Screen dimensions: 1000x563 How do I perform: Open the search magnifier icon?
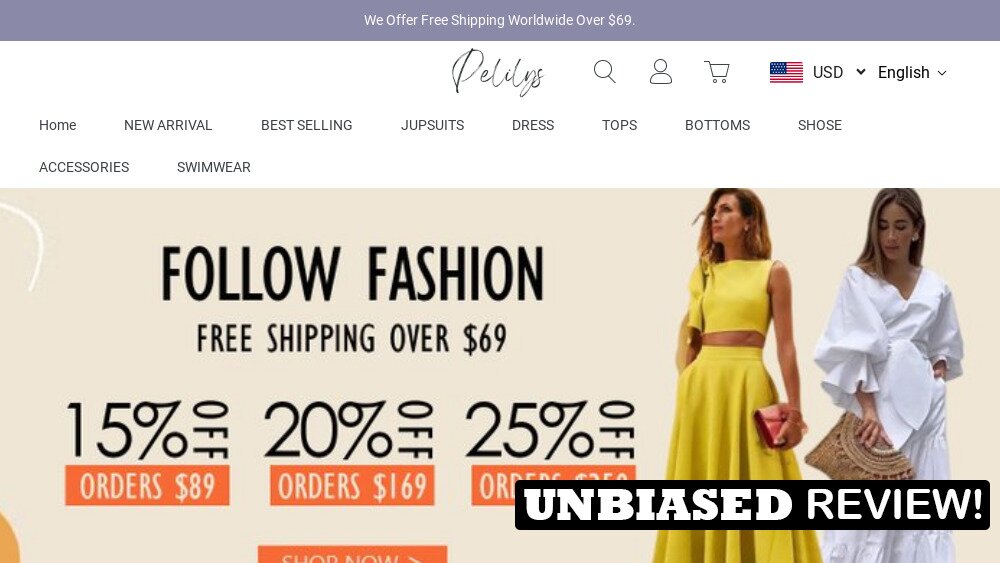605,72
